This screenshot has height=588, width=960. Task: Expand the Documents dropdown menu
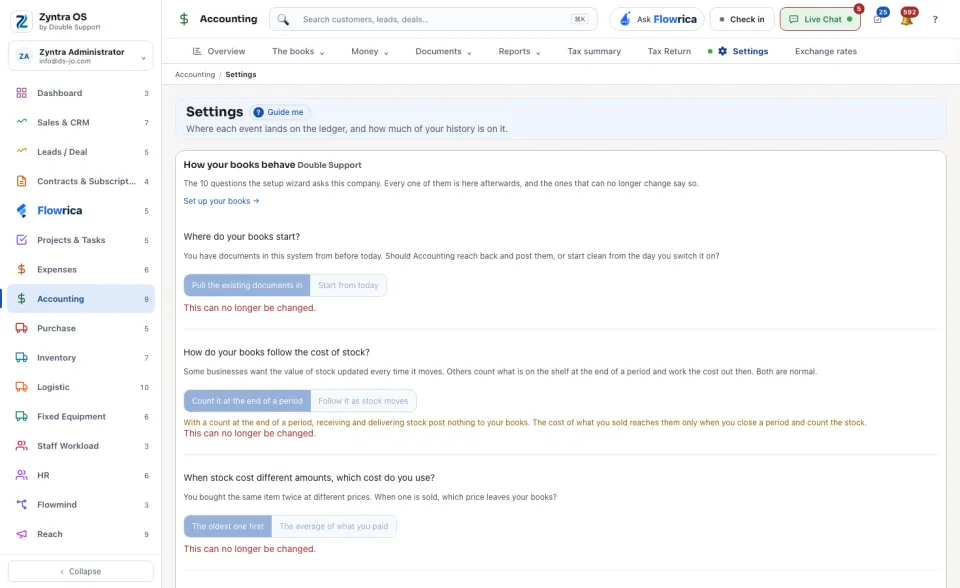tap(443, 51)
